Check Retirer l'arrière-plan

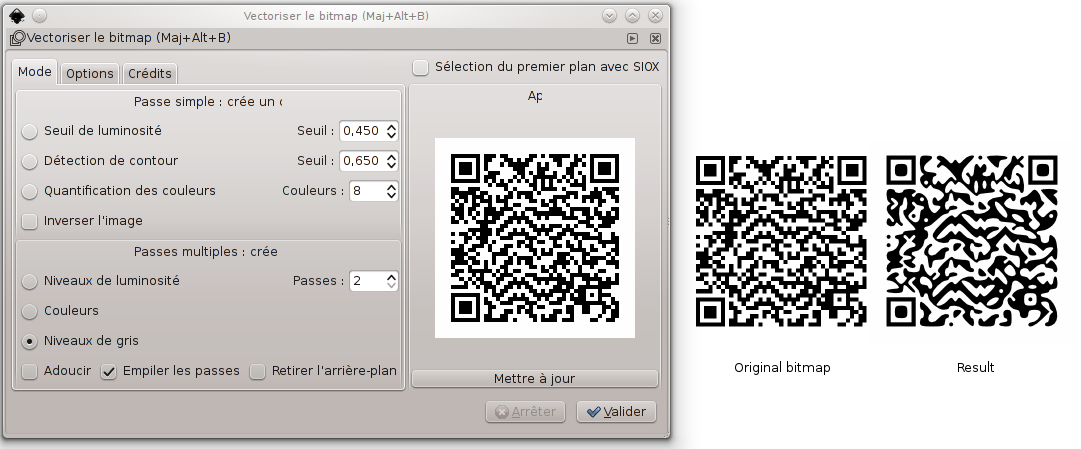coord(257,372)
